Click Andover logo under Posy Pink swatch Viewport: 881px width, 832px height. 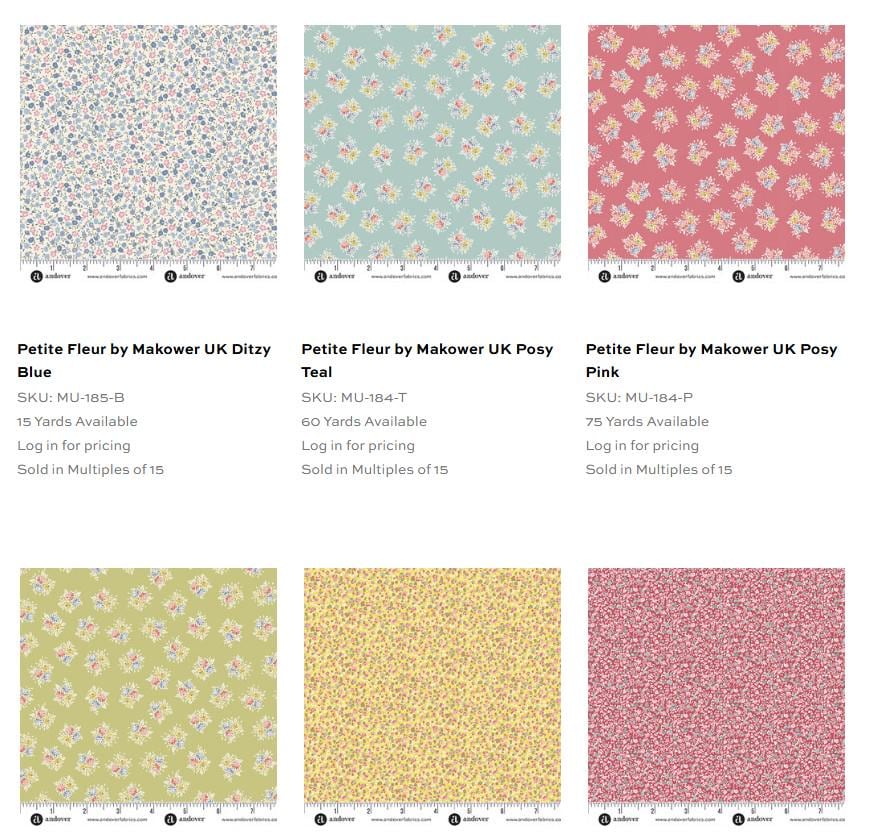[619, 276]
